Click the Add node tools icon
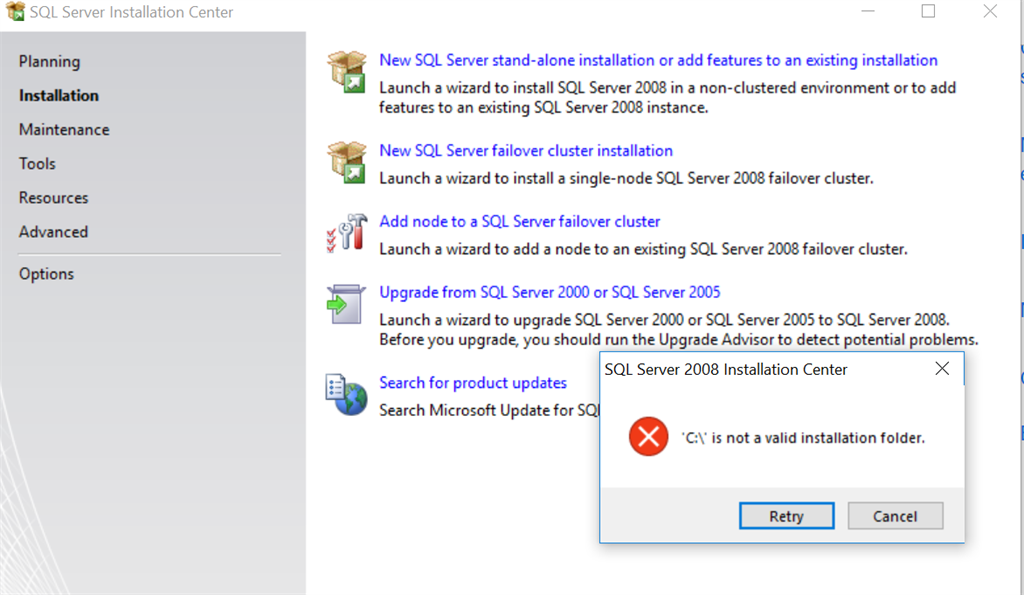This screenshot has width=1024, height=595. 347,233
